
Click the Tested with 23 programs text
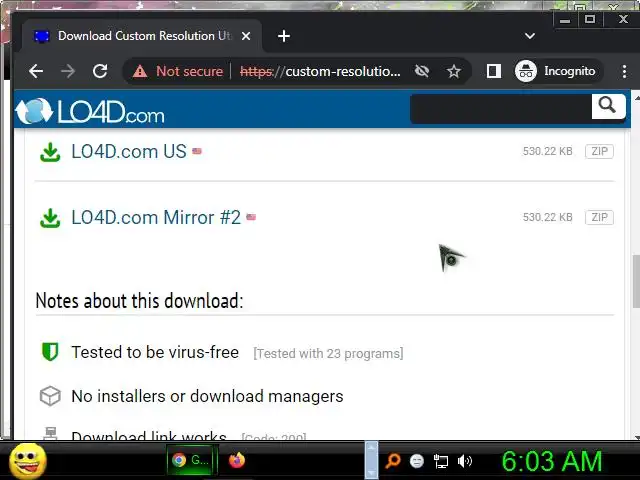point(328,353)
